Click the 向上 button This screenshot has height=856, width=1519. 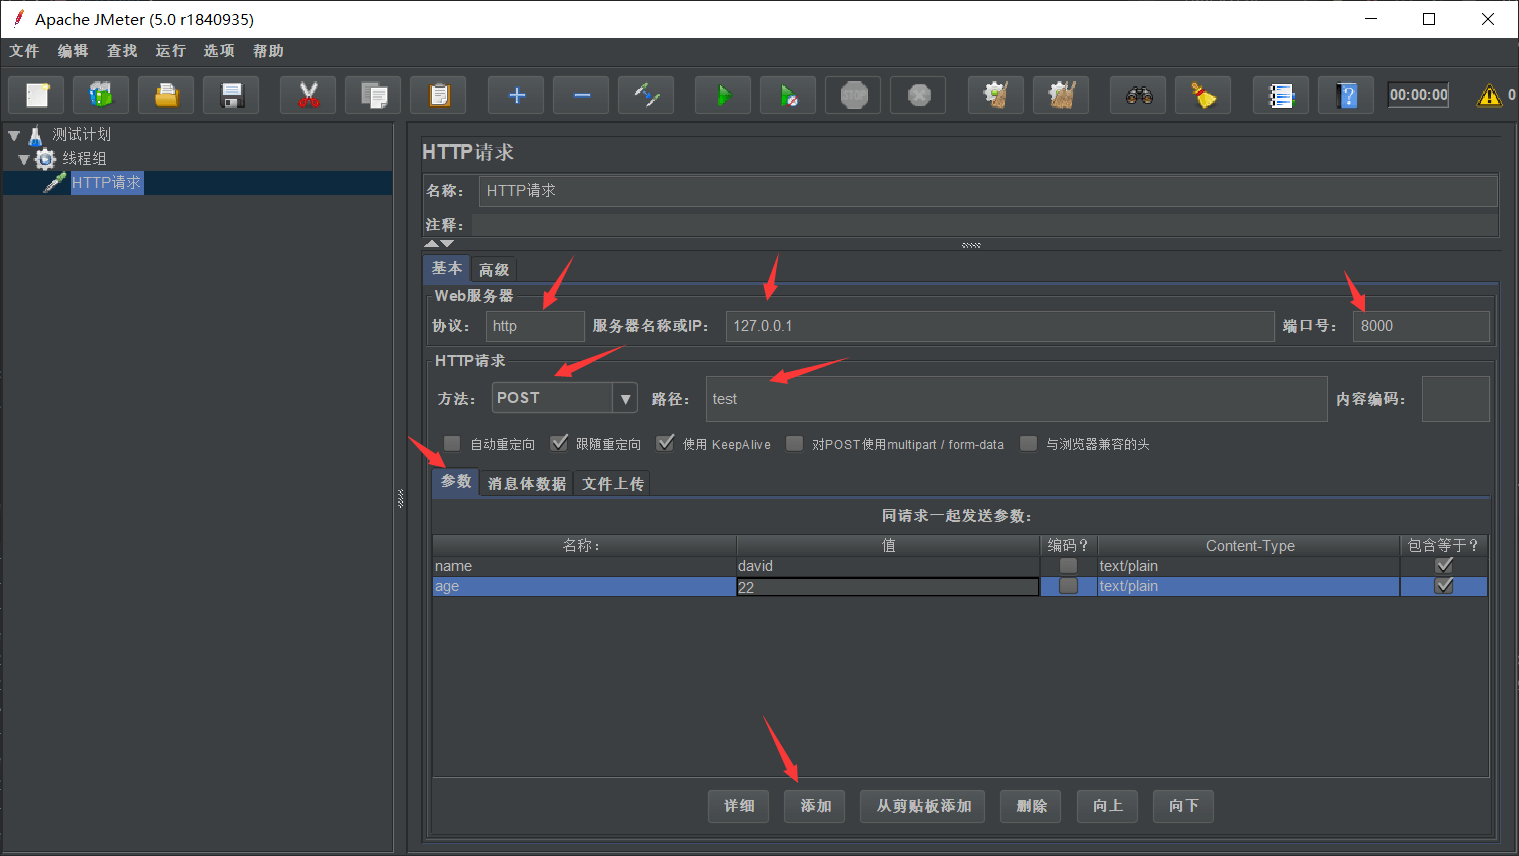click(x=1107, y=806)
